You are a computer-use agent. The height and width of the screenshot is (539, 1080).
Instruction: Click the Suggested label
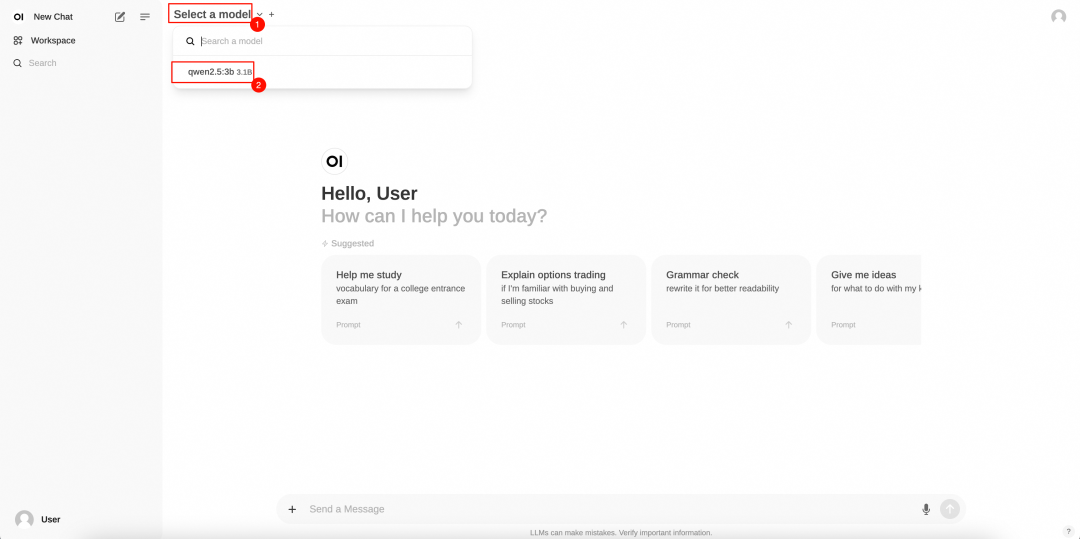[353, 244]
